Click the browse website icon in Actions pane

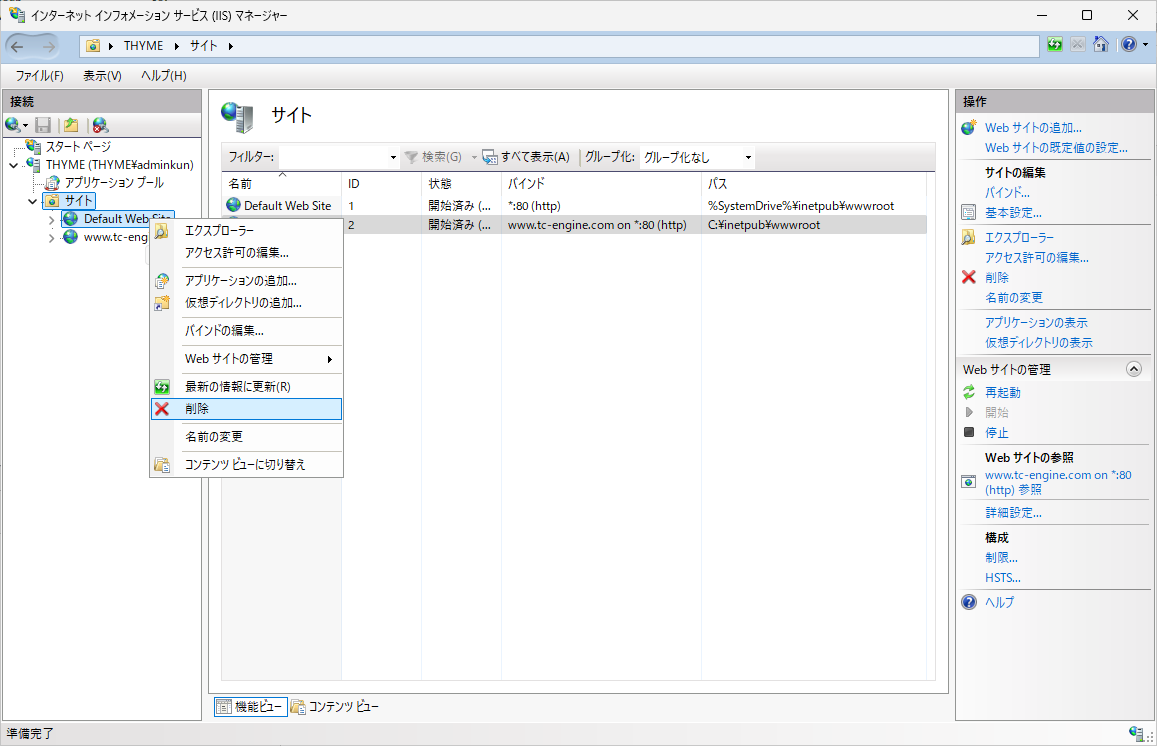tap(969, 482)
